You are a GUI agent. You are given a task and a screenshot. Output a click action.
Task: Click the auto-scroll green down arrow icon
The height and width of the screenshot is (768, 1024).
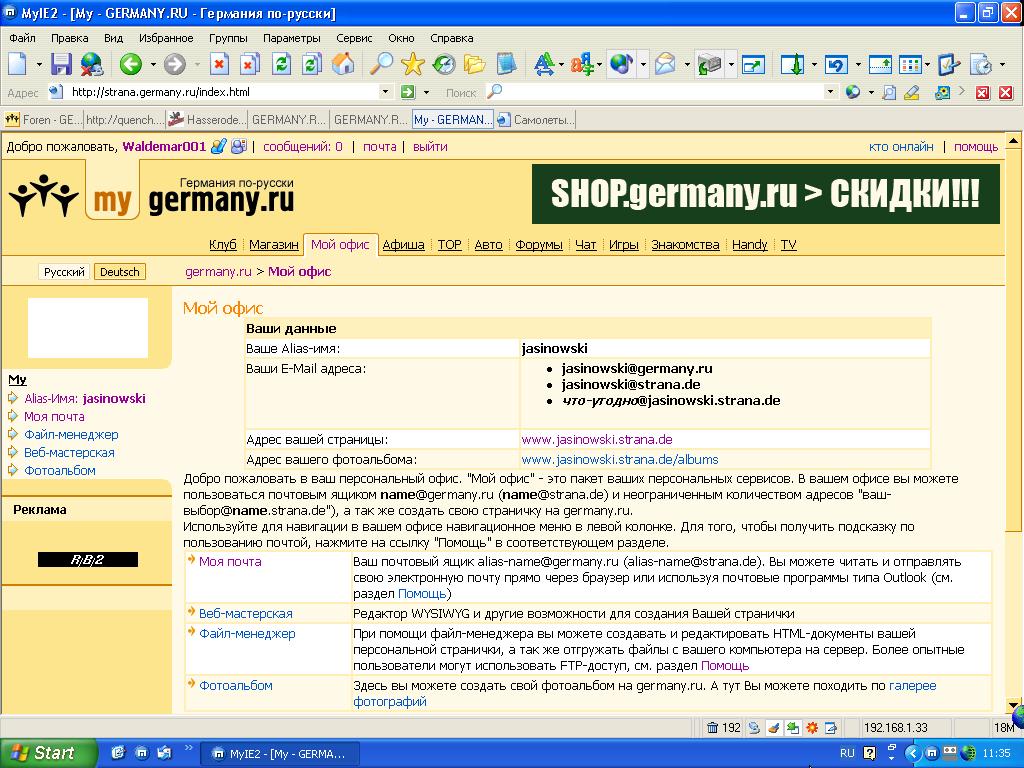[x=792, y=64]
